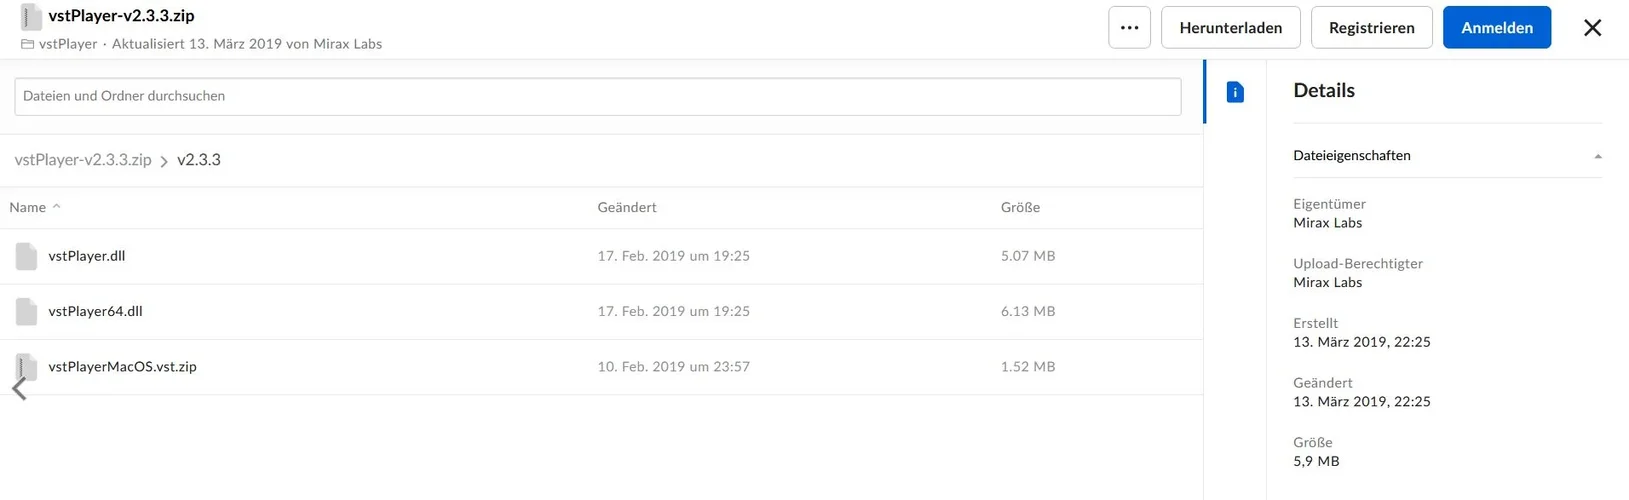This screenshot has height=500, width=1629.
Task: Collapse the Dateieigenschaften section
Action: pyautogui.click(x=1597, y=156)
